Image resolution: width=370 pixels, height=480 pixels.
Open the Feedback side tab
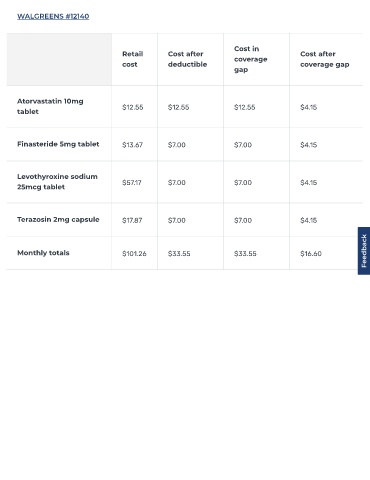click(364, 251)
